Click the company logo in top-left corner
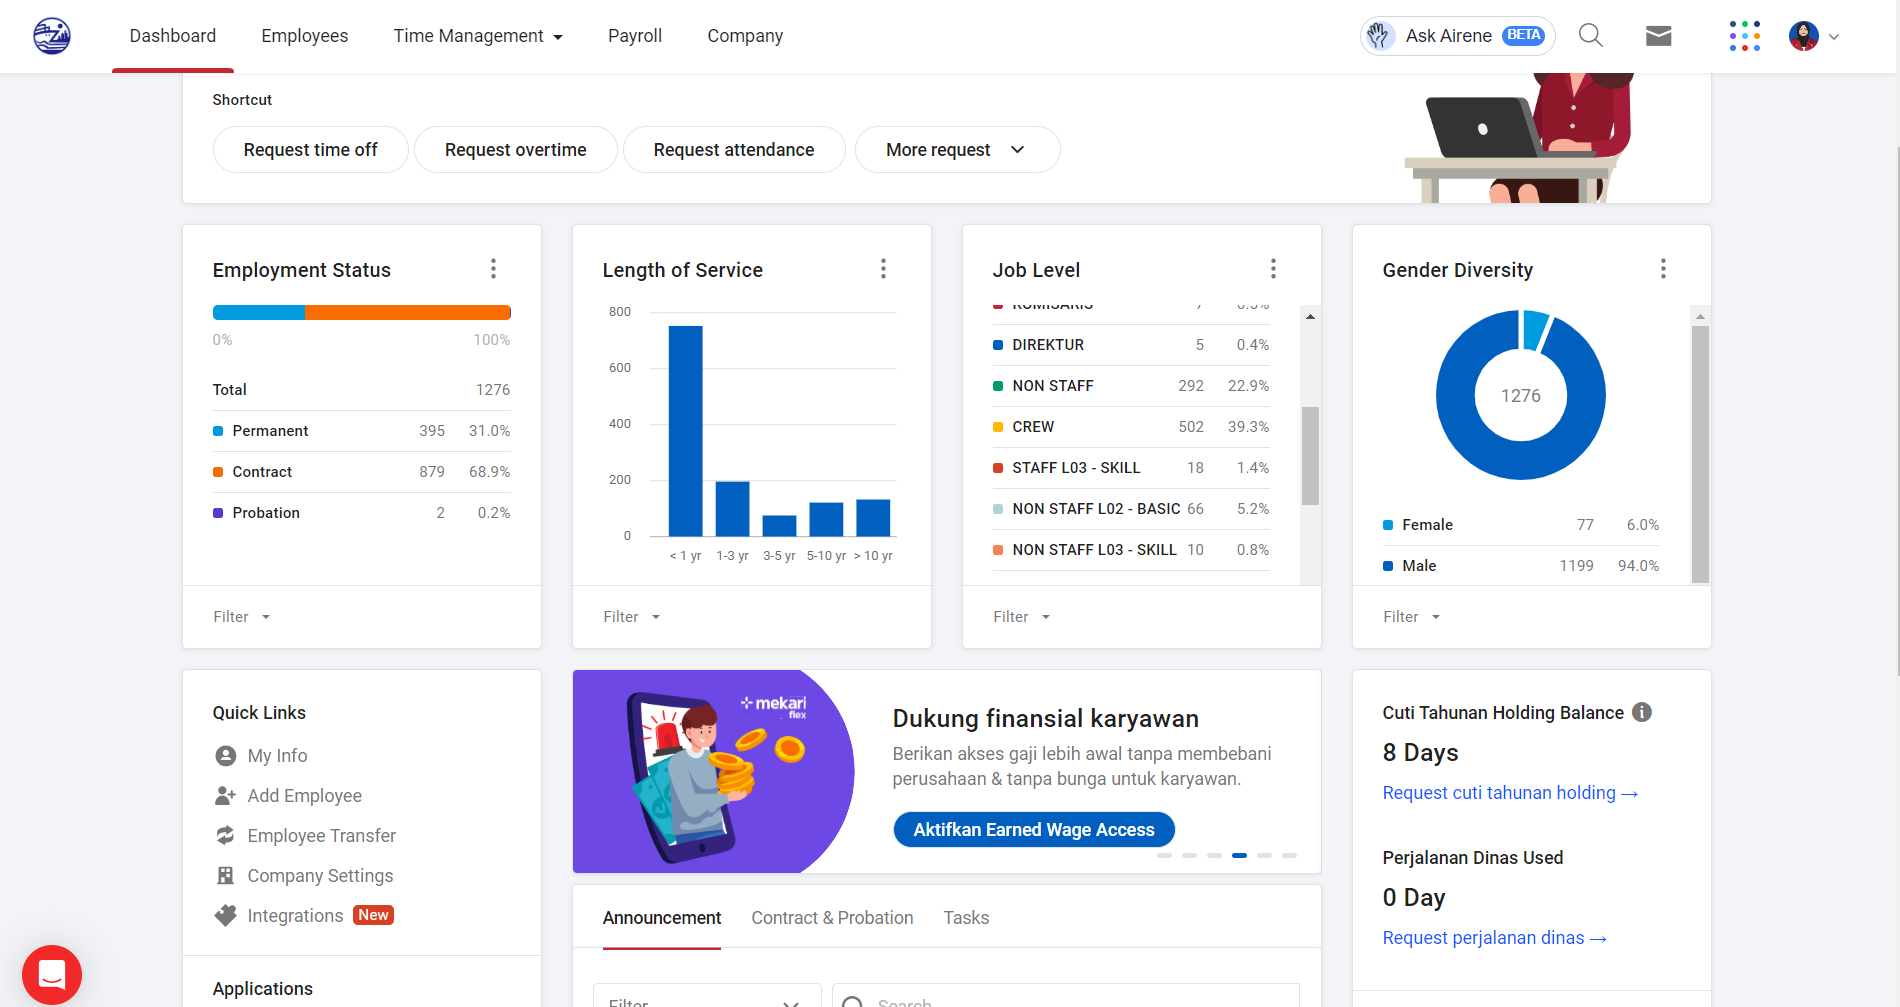 pyautogui.click(x=52, y=36)
